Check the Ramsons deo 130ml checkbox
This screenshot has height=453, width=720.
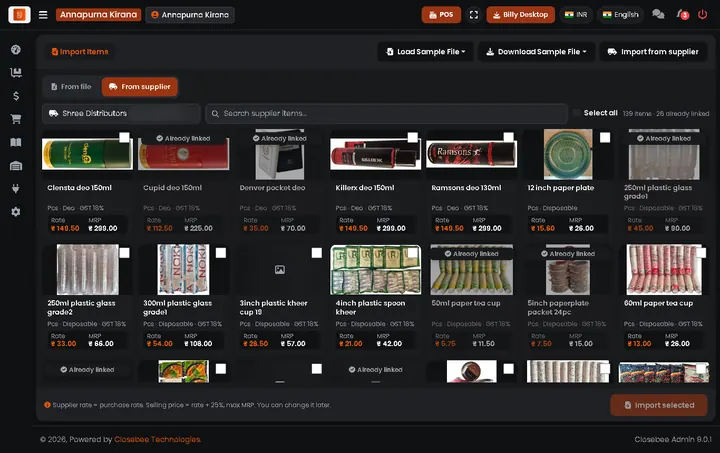[x=508, y=137]
